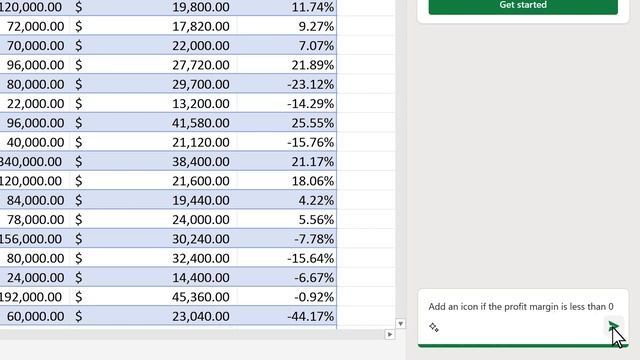Select the cell with value 45,360.00
Viewport: 640px width, 360px height.
pos(153,297)
